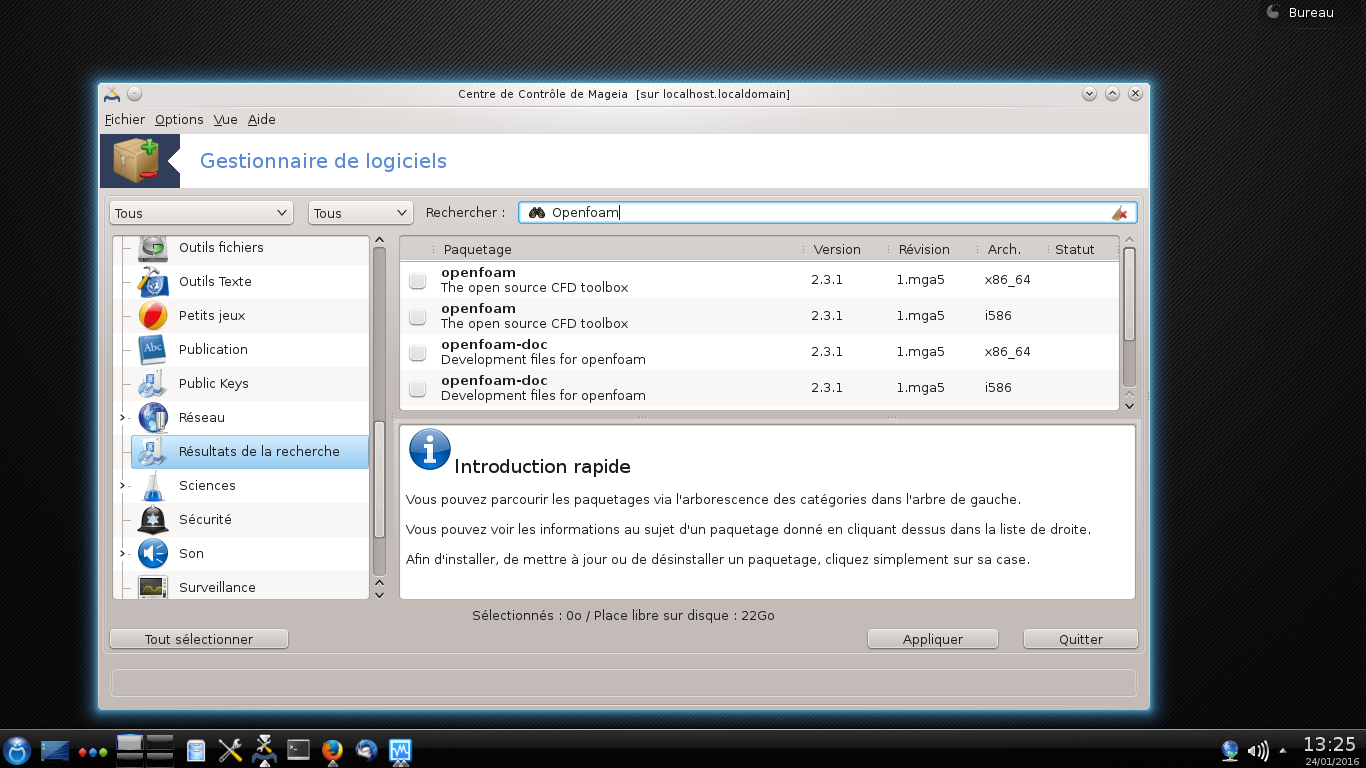Click the Outils Texte category icon
The image size is (1366, 768).
(x=153, y=281)
